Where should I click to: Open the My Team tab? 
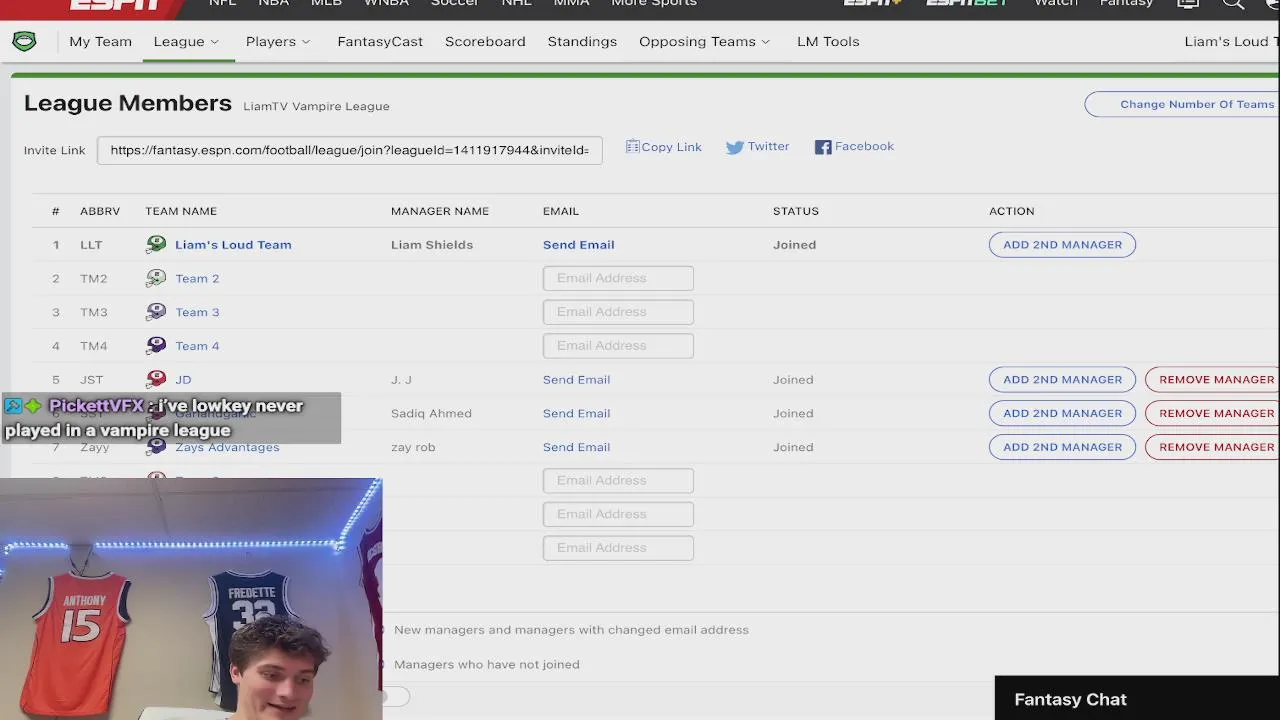tap(100, 41)
